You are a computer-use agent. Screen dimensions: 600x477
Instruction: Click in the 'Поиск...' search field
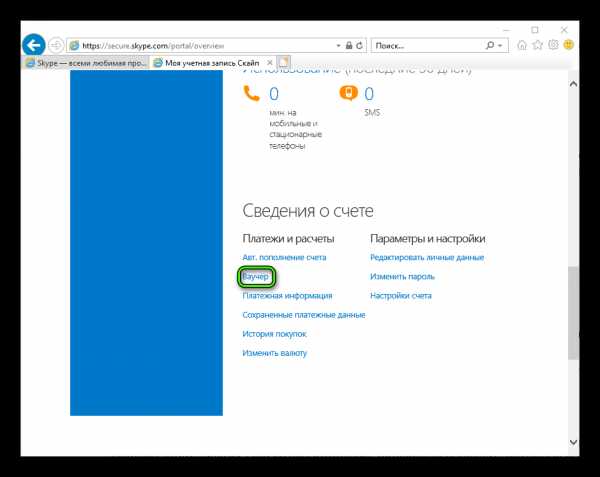[x=425, y=46]
